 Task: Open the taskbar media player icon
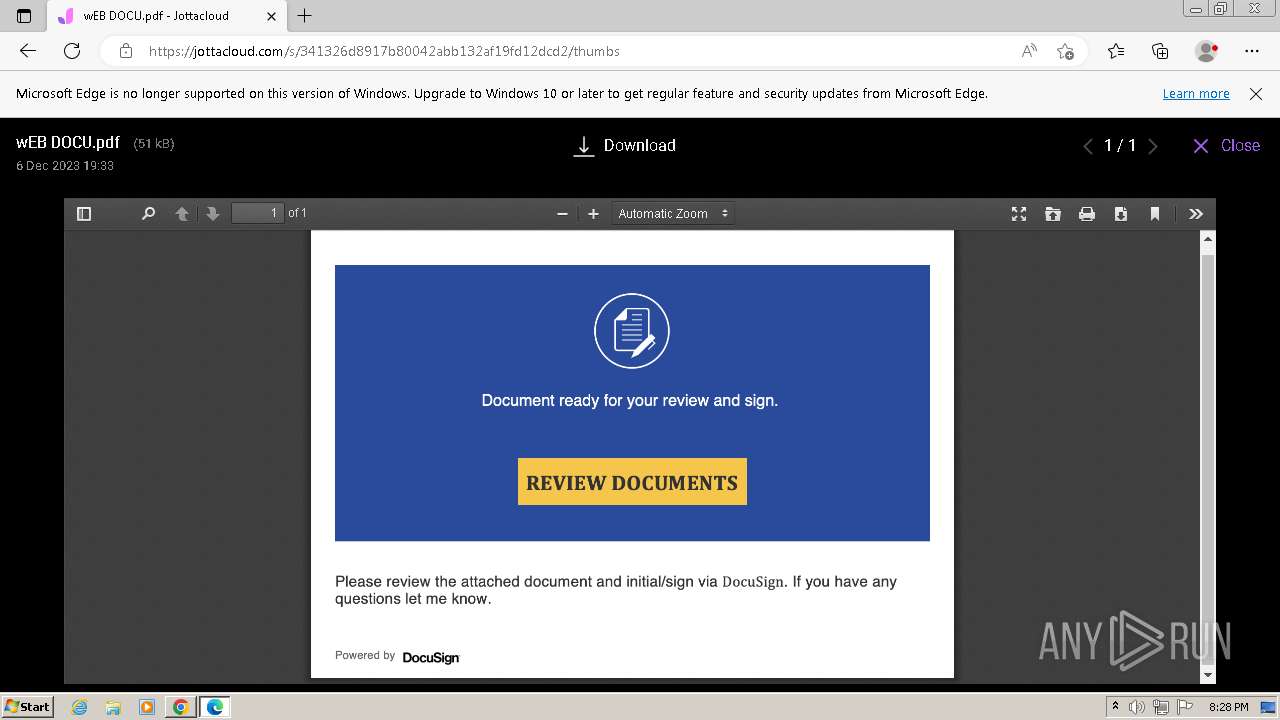pyautogui.click(x=147, y=707)
